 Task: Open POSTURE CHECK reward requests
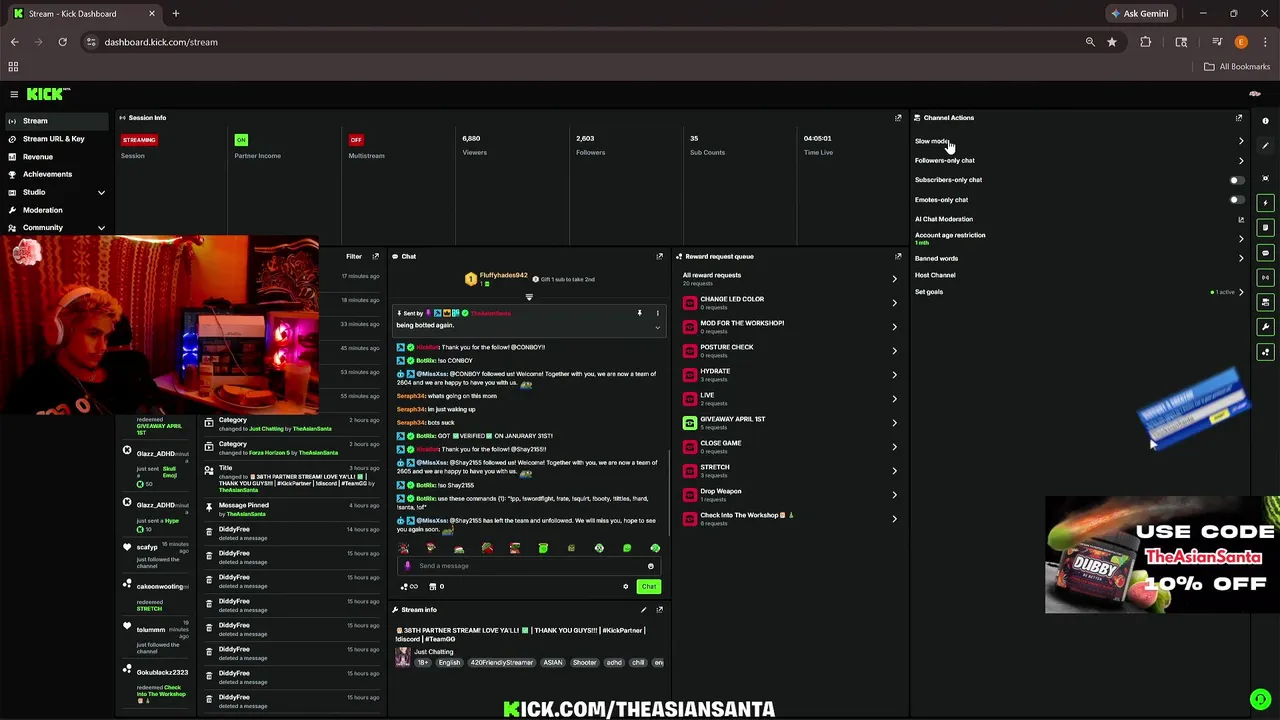pos(790,351)
